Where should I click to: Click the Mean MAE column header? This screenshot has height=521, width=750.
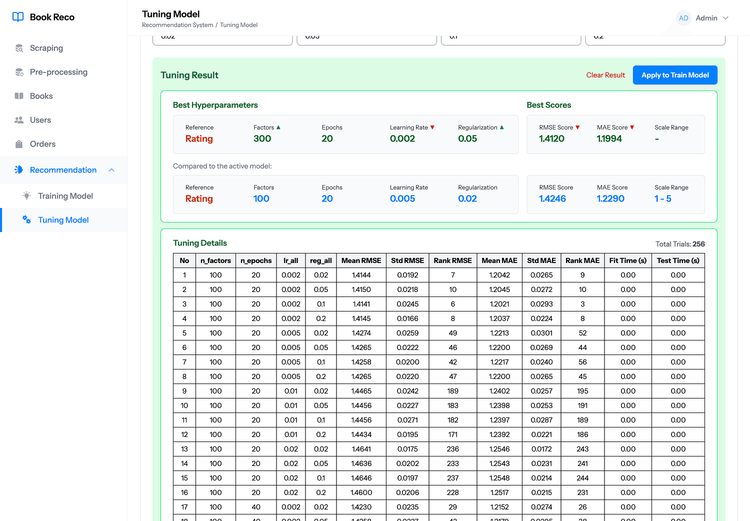coord(499,261)
